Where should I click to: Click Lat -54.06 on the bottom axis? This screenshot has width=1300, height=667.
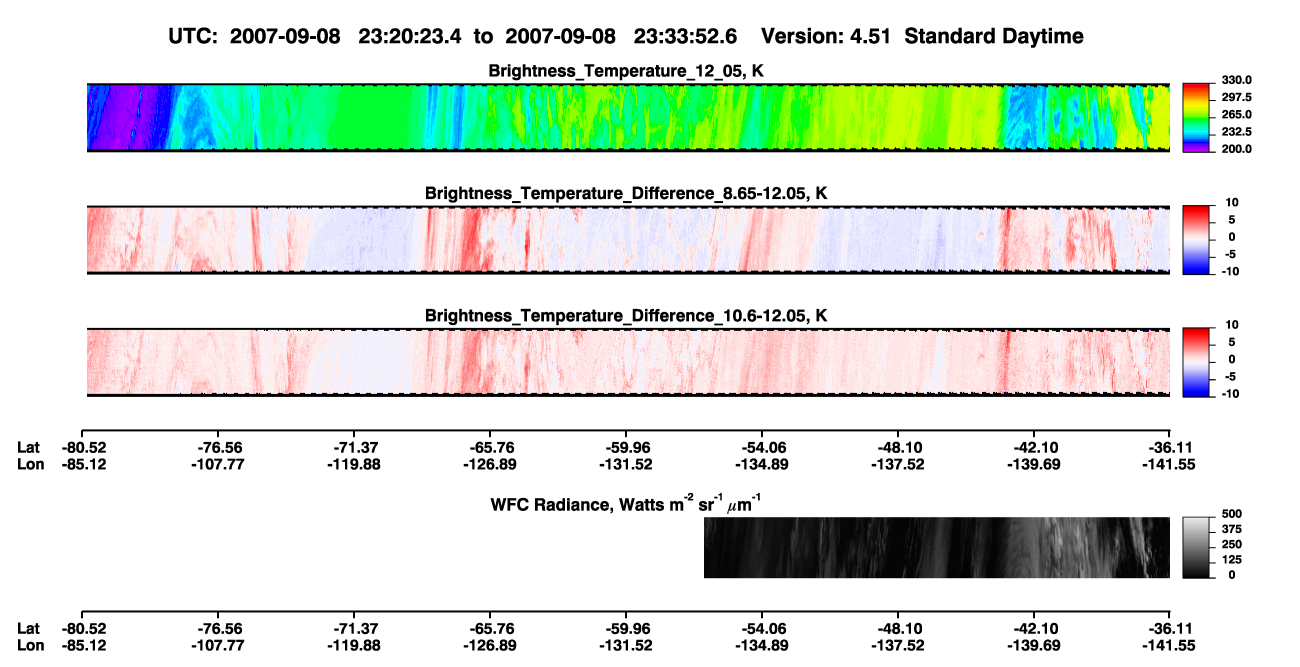point(762,629)
